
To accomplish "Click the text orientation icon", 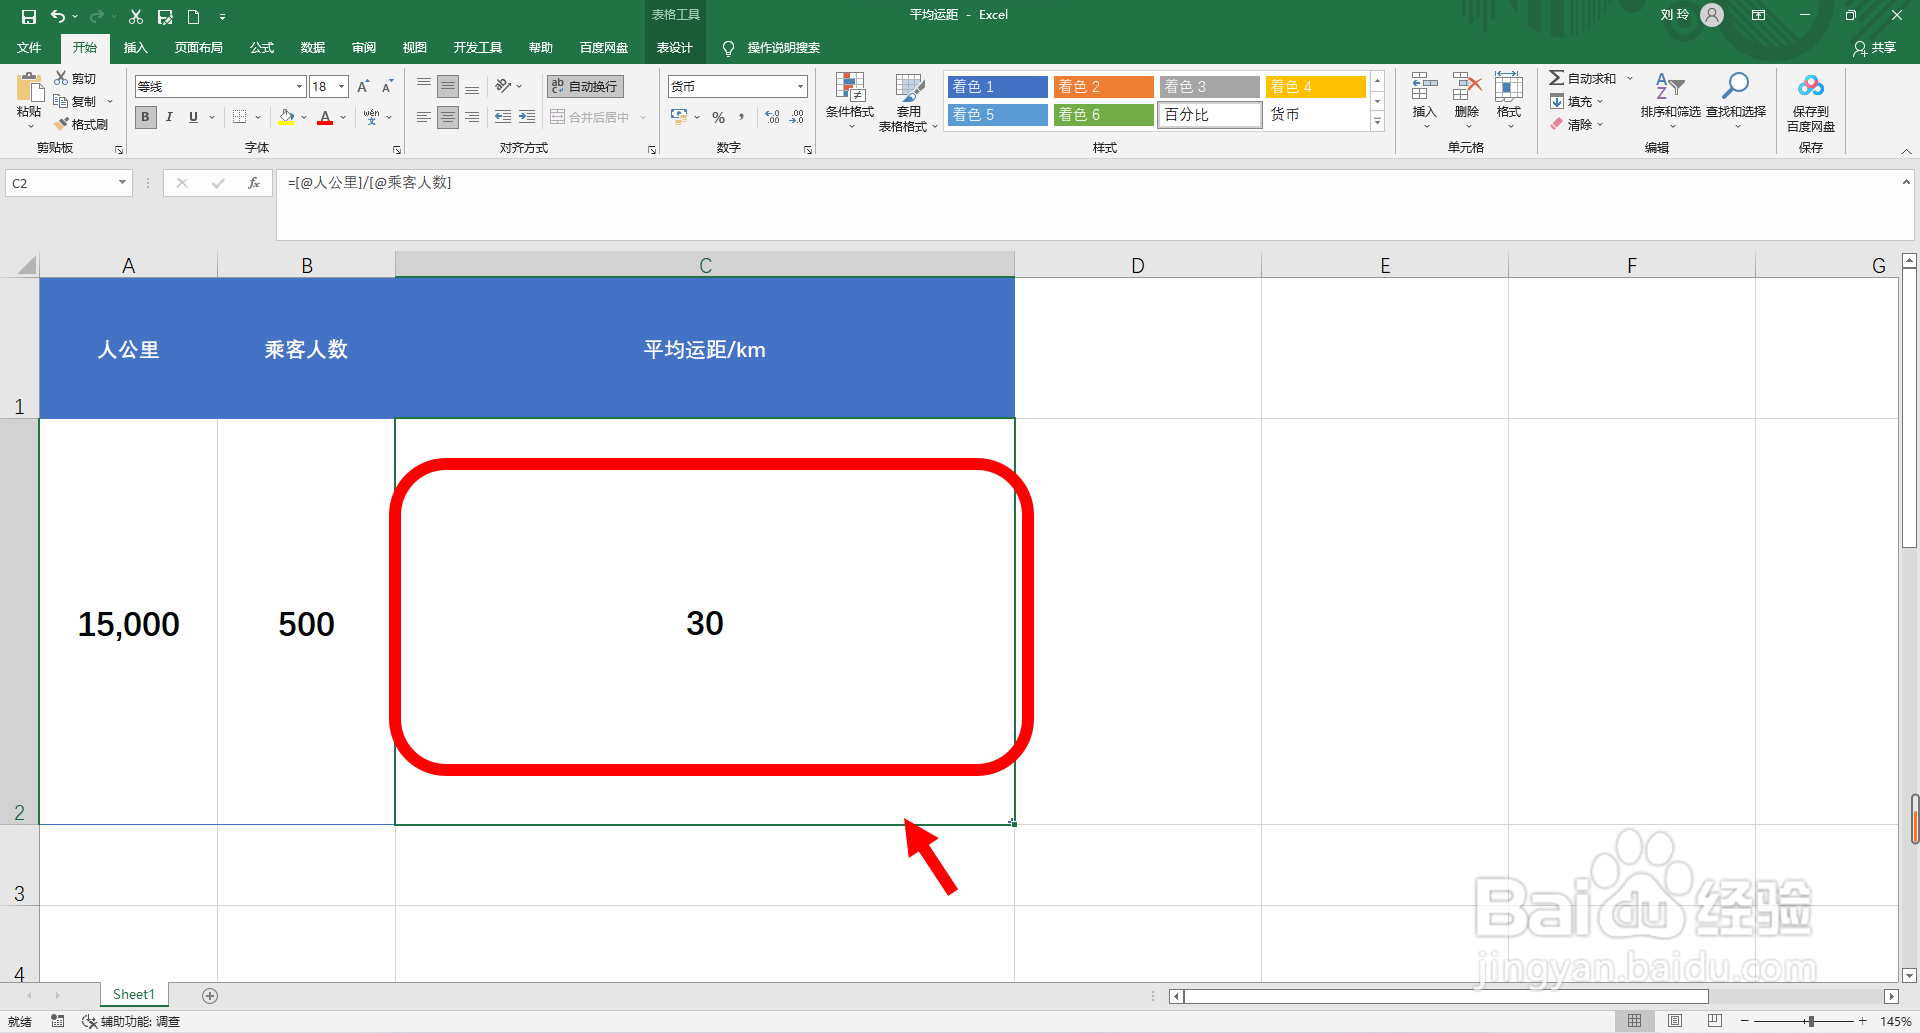I will click(503, 86).
